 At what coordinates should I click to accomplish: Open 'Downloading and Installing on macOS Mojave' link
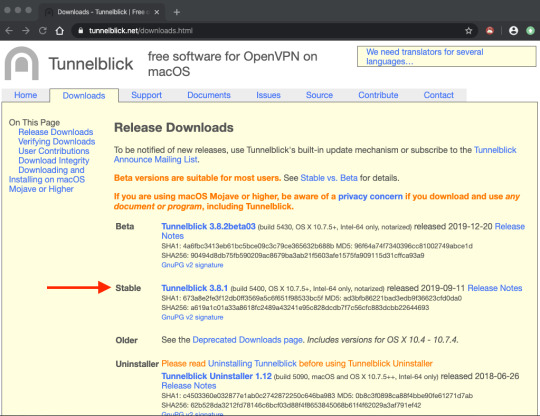coord(46,179)
